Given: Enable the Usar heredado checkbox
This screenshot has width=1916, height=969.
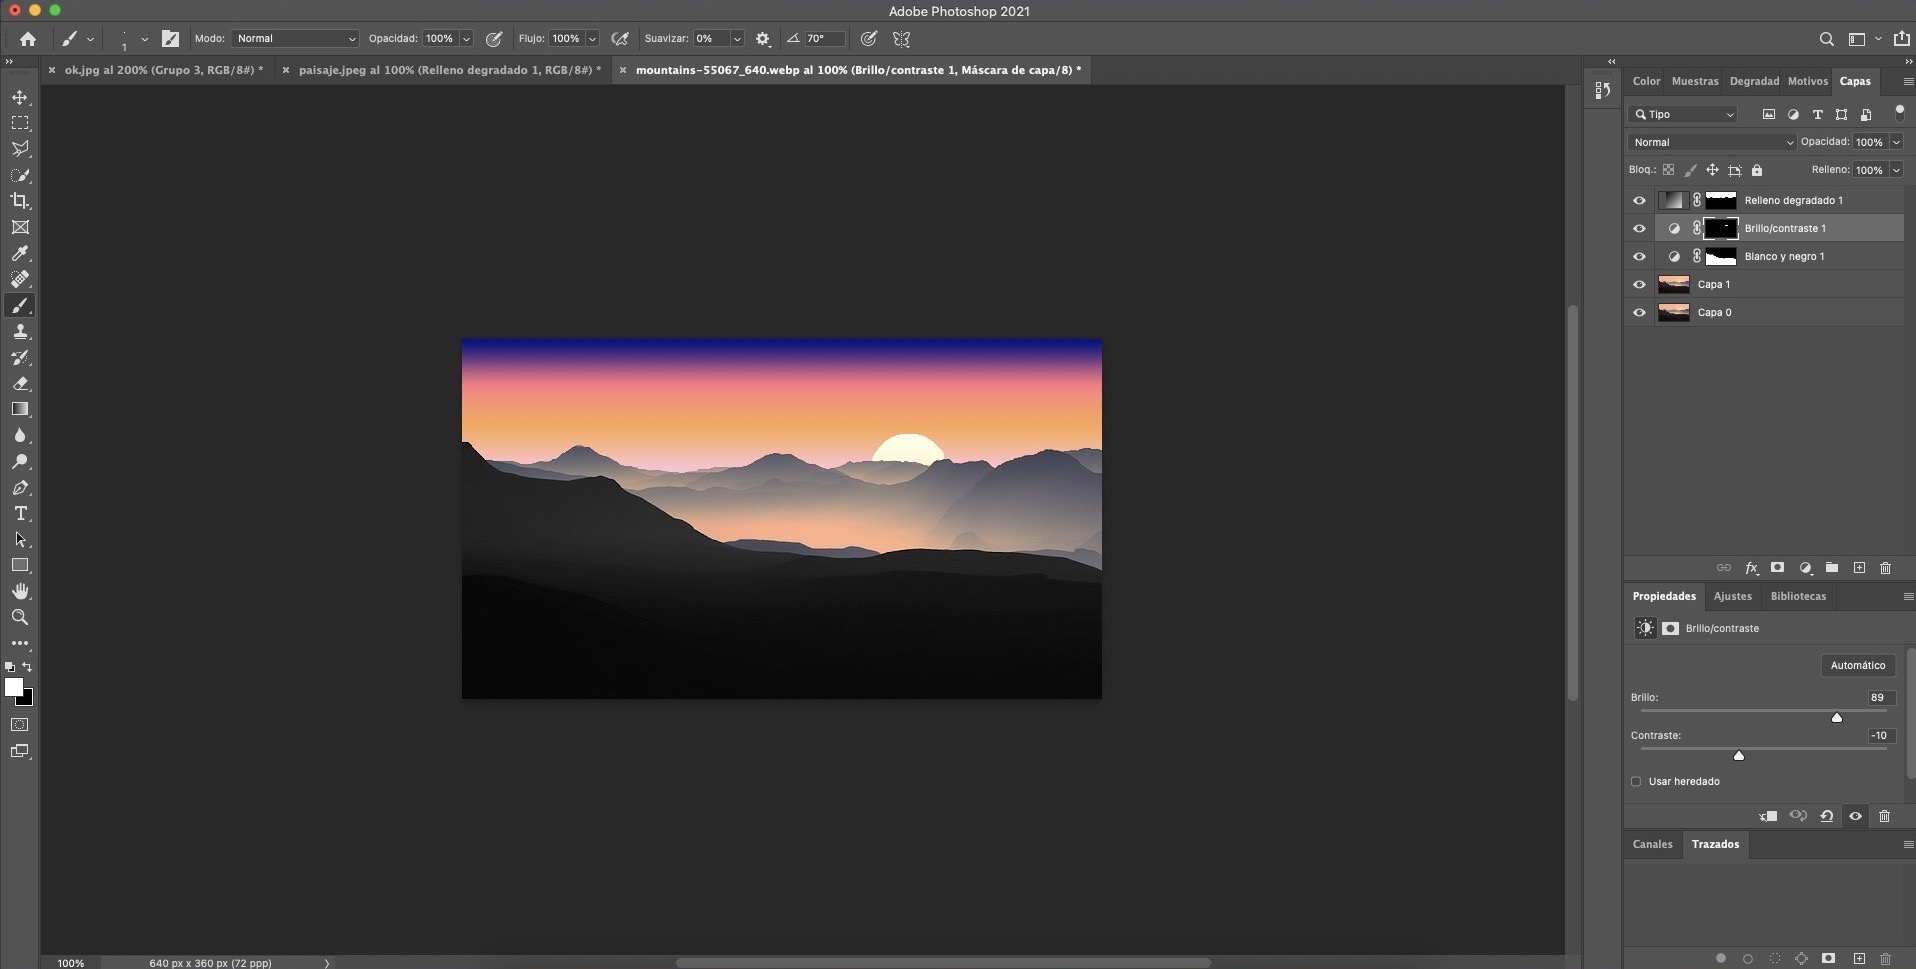Looking at the screenshot, I should click(1636, 781).
